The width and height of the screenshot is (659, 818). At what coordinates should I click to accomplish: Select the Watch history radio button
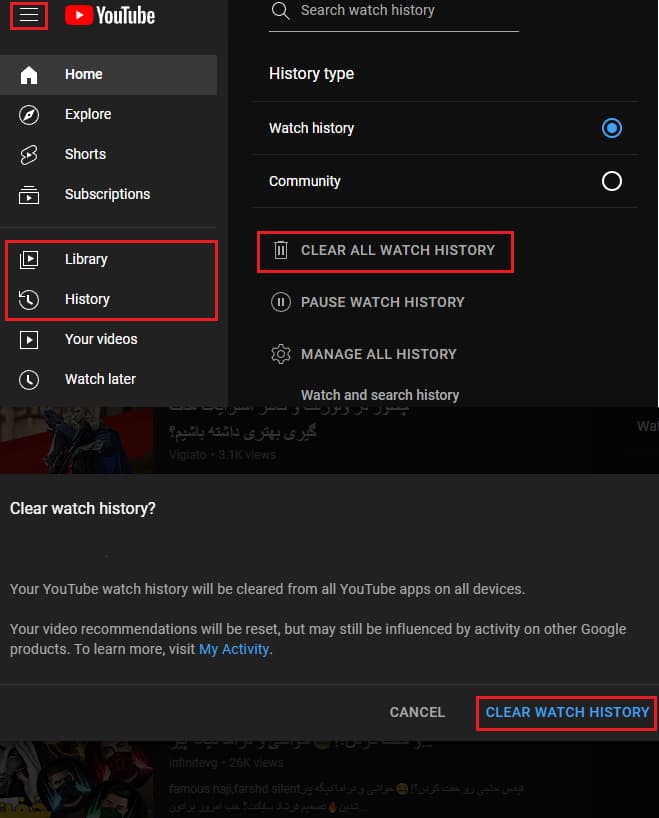pos(612,128)
